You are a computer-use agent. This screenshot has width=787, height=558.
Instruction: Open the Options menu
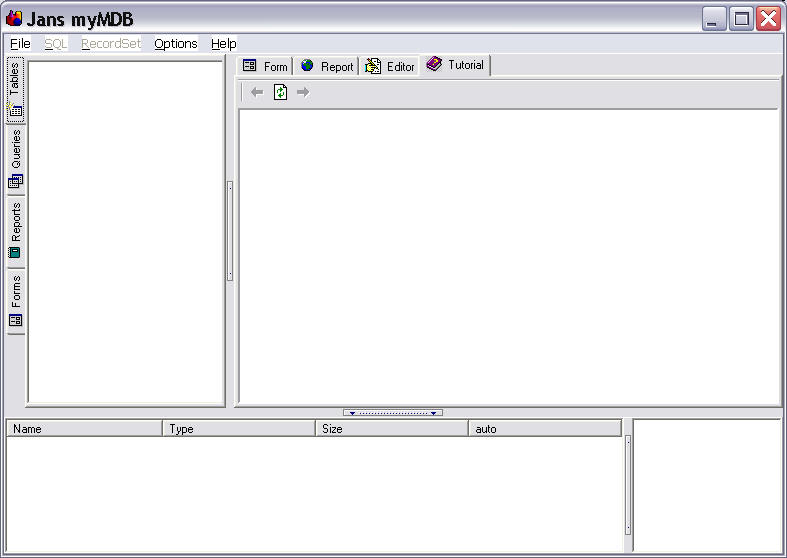pos(176,44)
